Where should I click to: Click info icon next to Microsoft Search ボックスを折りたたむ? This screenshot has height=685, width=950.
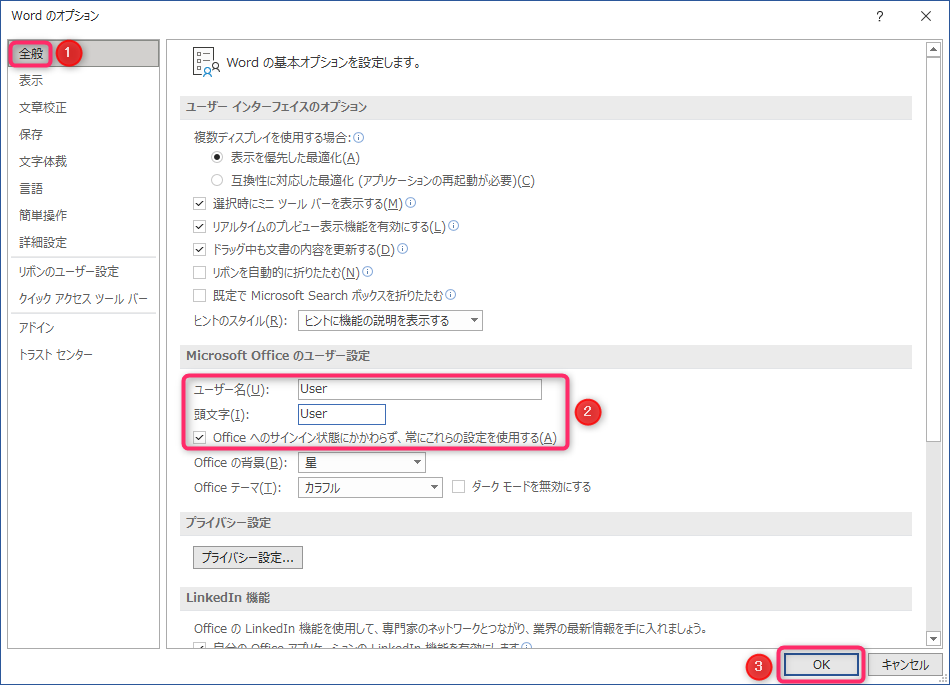451,295
